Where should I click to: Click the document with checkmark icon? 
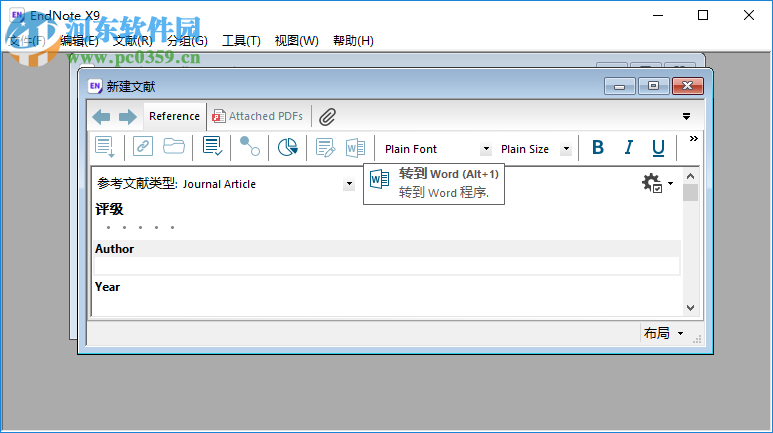click(x=212, y=146)
